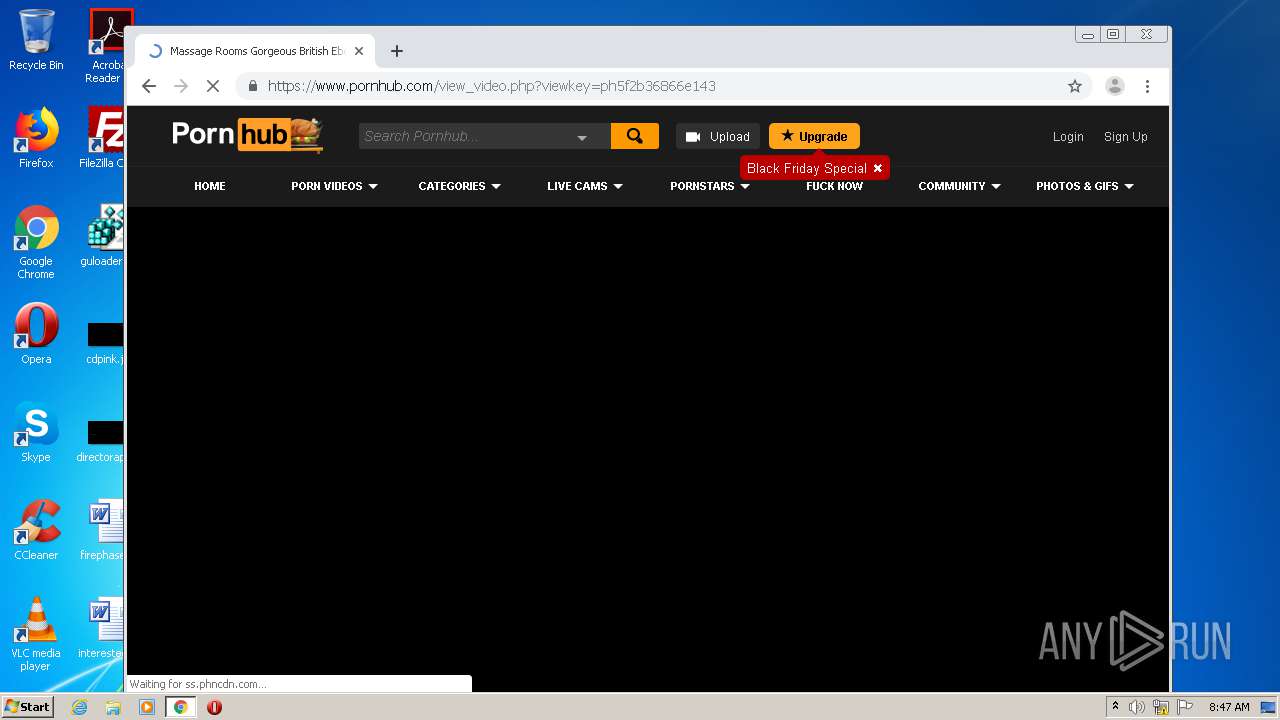
Task: Bookmark this page with the star icon
Action: pos(1075,86)
